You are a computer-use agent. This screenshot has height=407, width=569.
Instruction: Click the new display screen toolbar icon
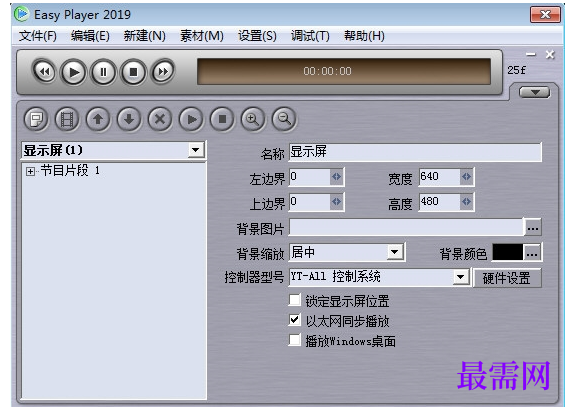(x=36, y=119)
